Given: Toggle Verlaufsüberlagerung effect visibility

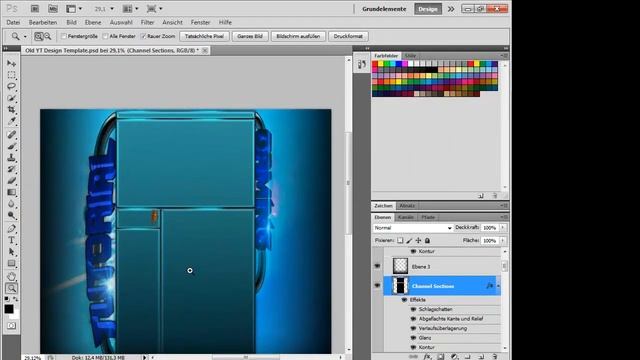Looking at the screenshot, I should [413, 329].
